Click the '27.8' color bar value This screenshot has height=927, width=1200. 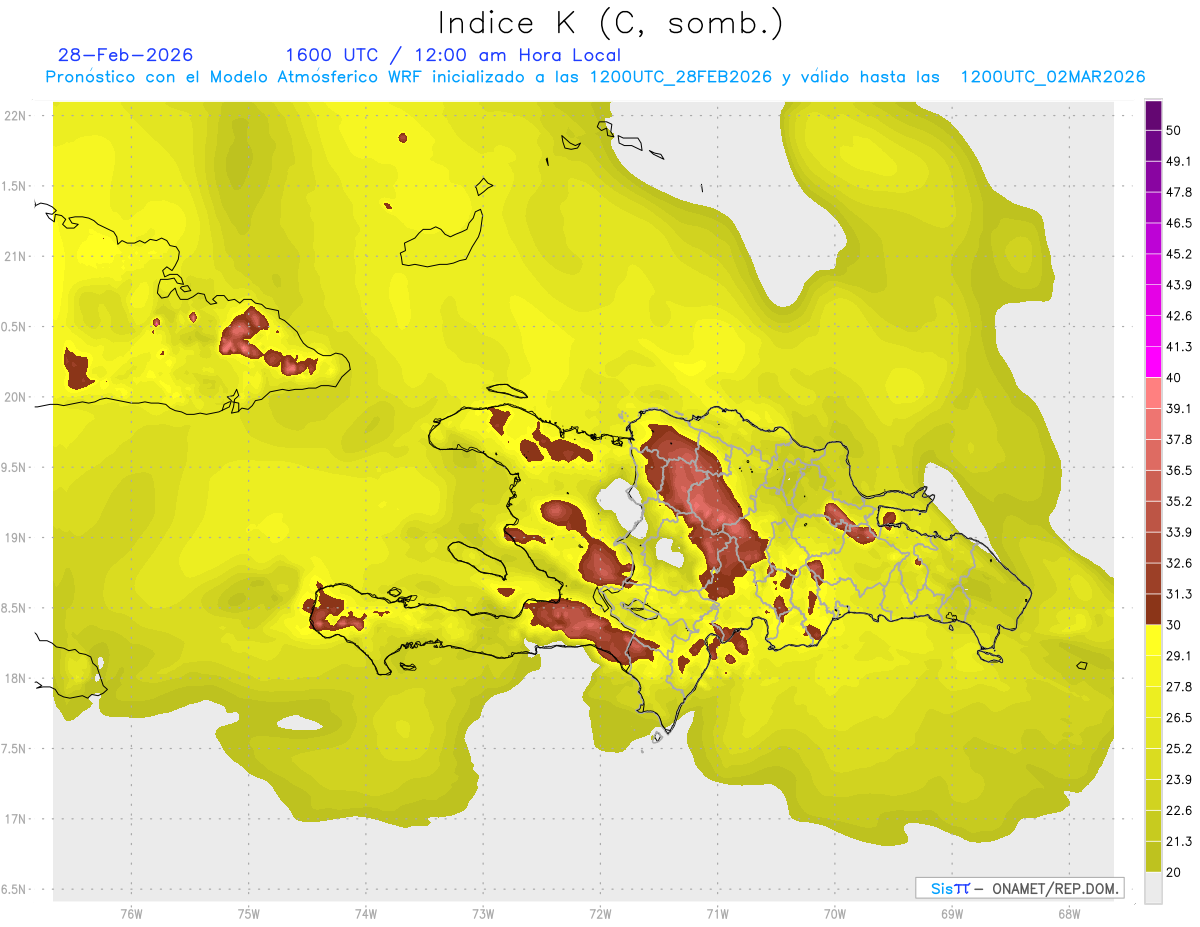click(1179, 687)
